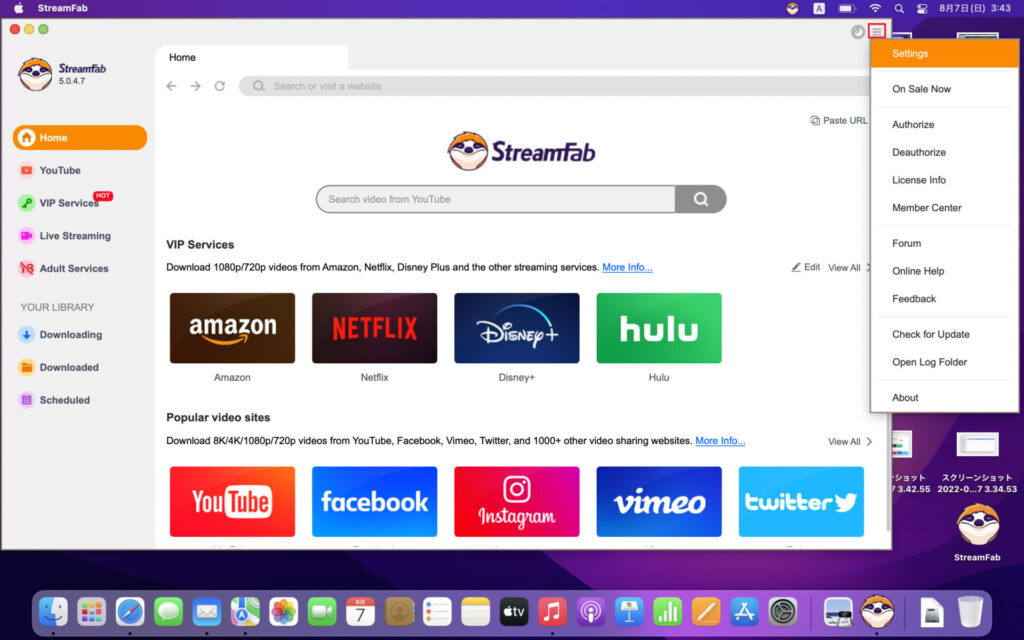Choose Online Help in the menu
The height and width of the screenshot is (640, 1024).
pos(944,271)
